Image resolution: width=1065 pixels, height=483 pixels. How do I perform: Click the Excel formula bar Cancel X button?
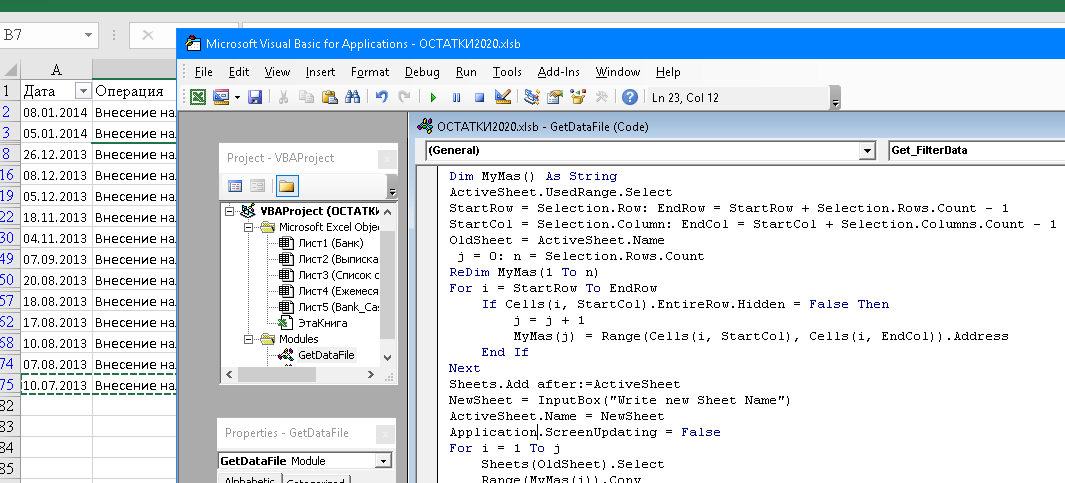[x=147, y=35]
